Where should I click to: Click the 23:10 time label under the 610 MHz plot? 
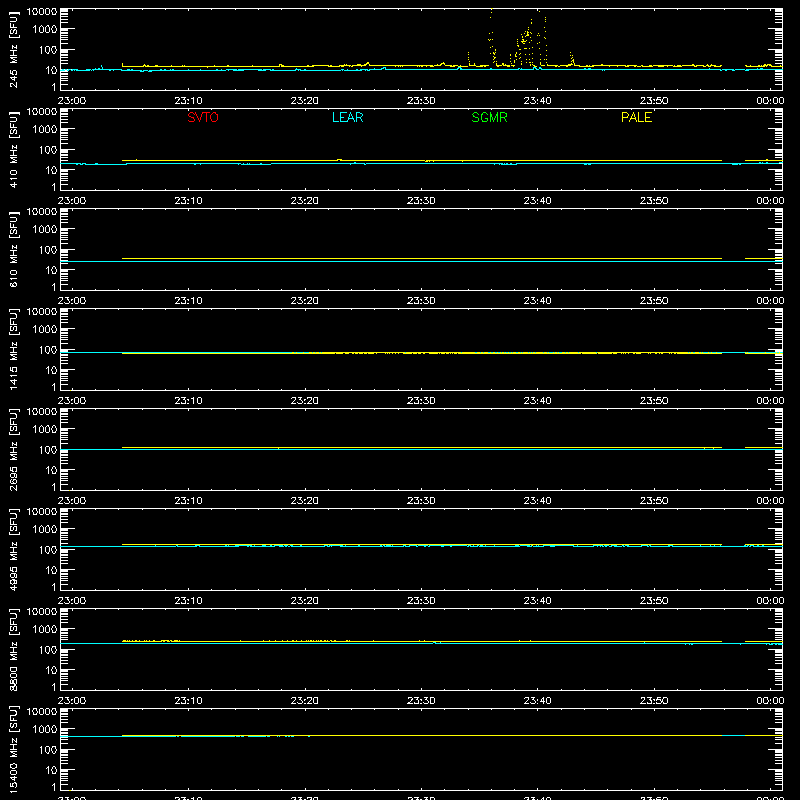pos(188,301)
